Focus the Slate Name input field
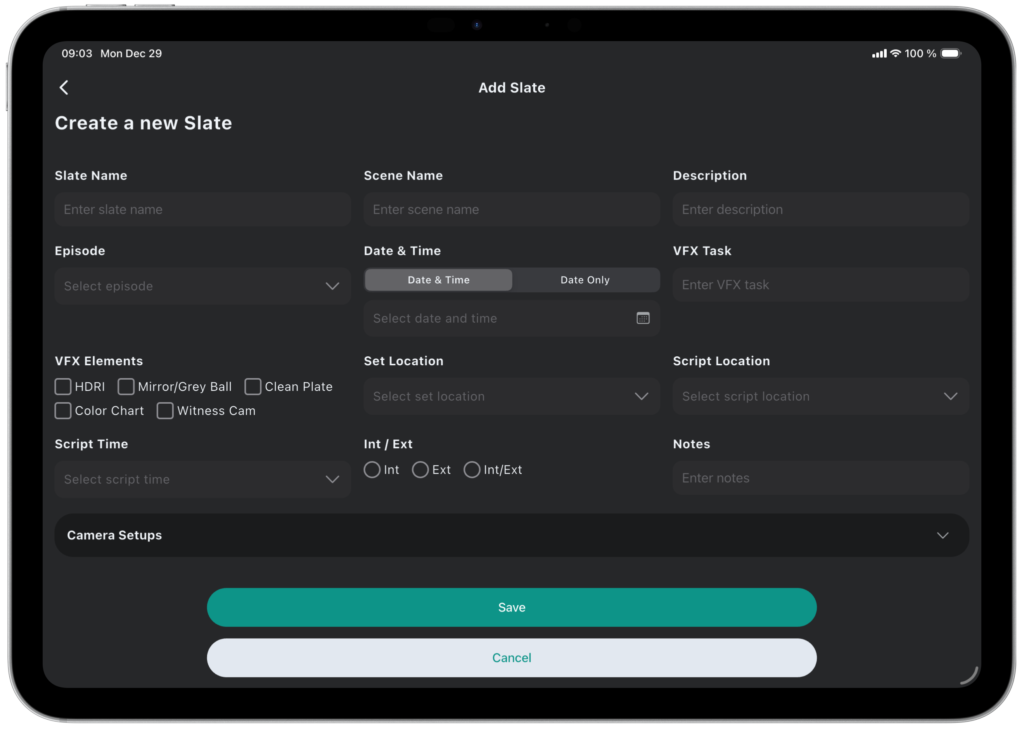The image size is (1024, 729). coord(202,210)
